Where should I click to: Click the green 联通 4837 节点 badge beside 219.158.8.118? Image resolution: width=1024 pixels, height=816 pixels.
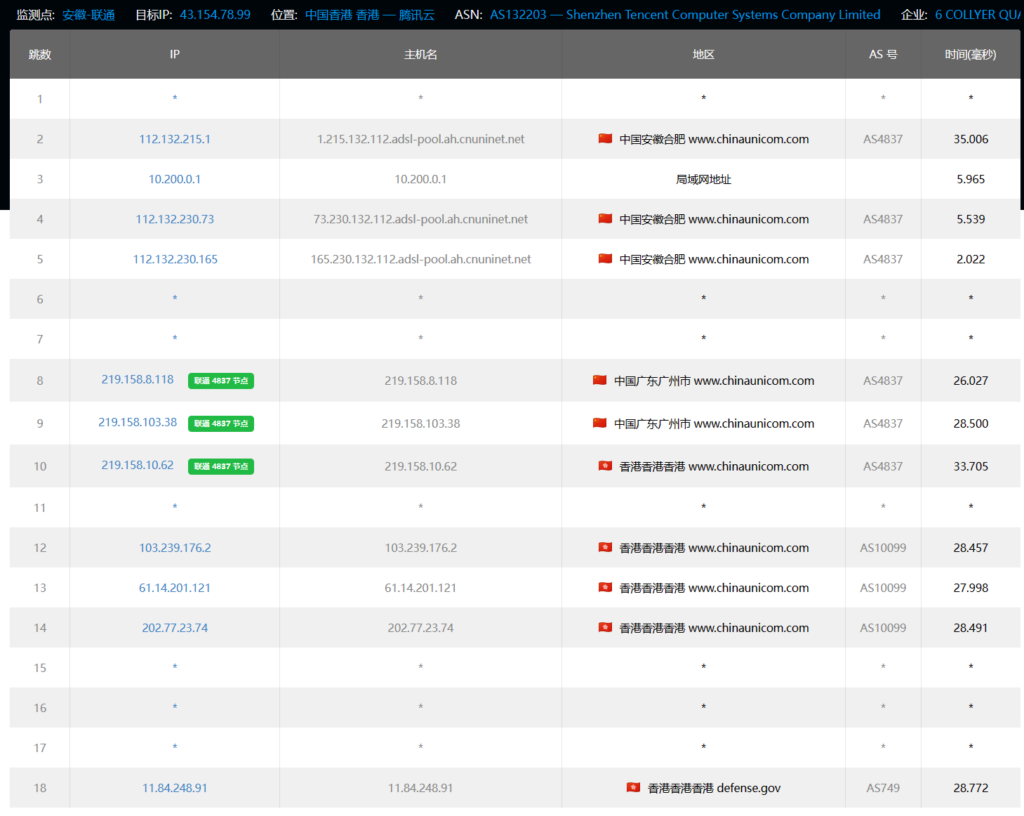(220, 381)
